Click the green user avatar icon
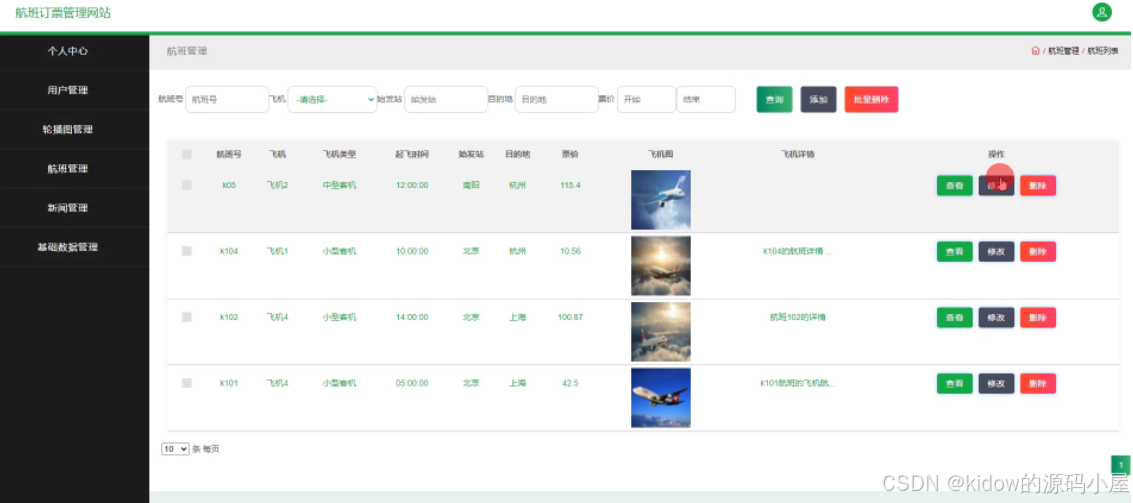Viewport: 1133px width, 503px height. click(1102, 12)
